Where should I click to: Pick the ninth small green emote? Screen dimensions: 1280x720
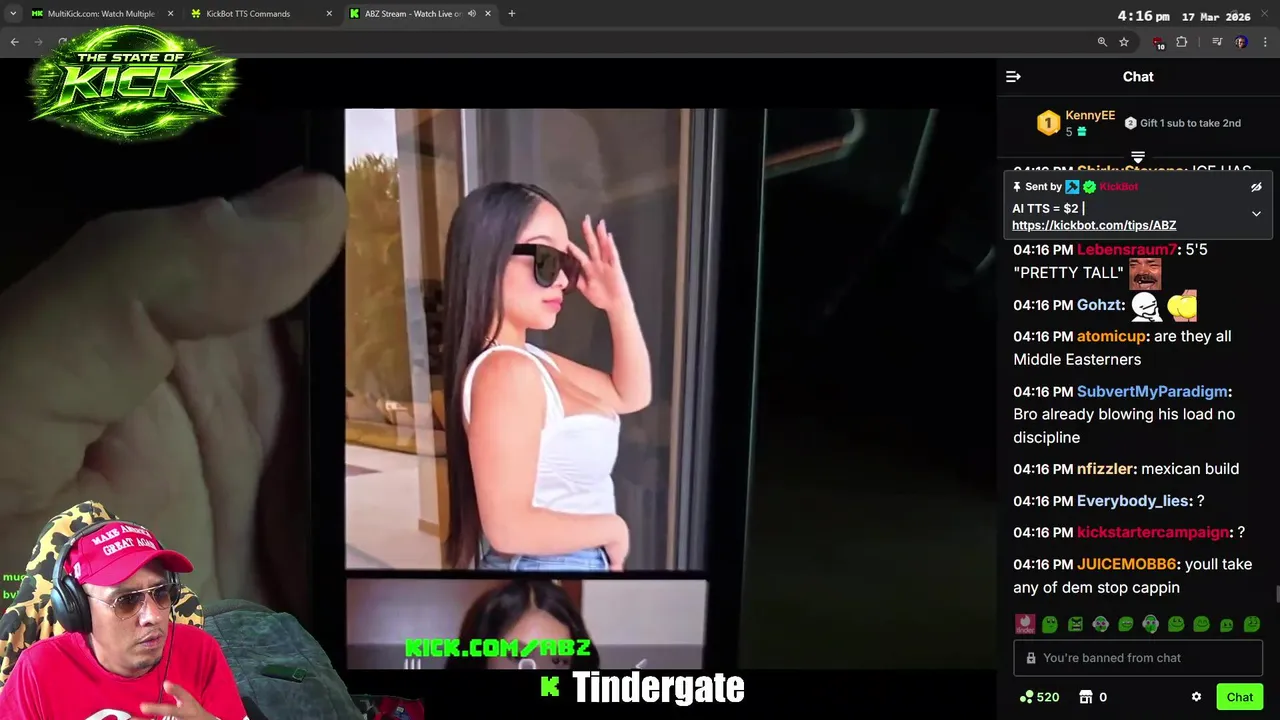pyautogui.click(x=1226, y=625)
